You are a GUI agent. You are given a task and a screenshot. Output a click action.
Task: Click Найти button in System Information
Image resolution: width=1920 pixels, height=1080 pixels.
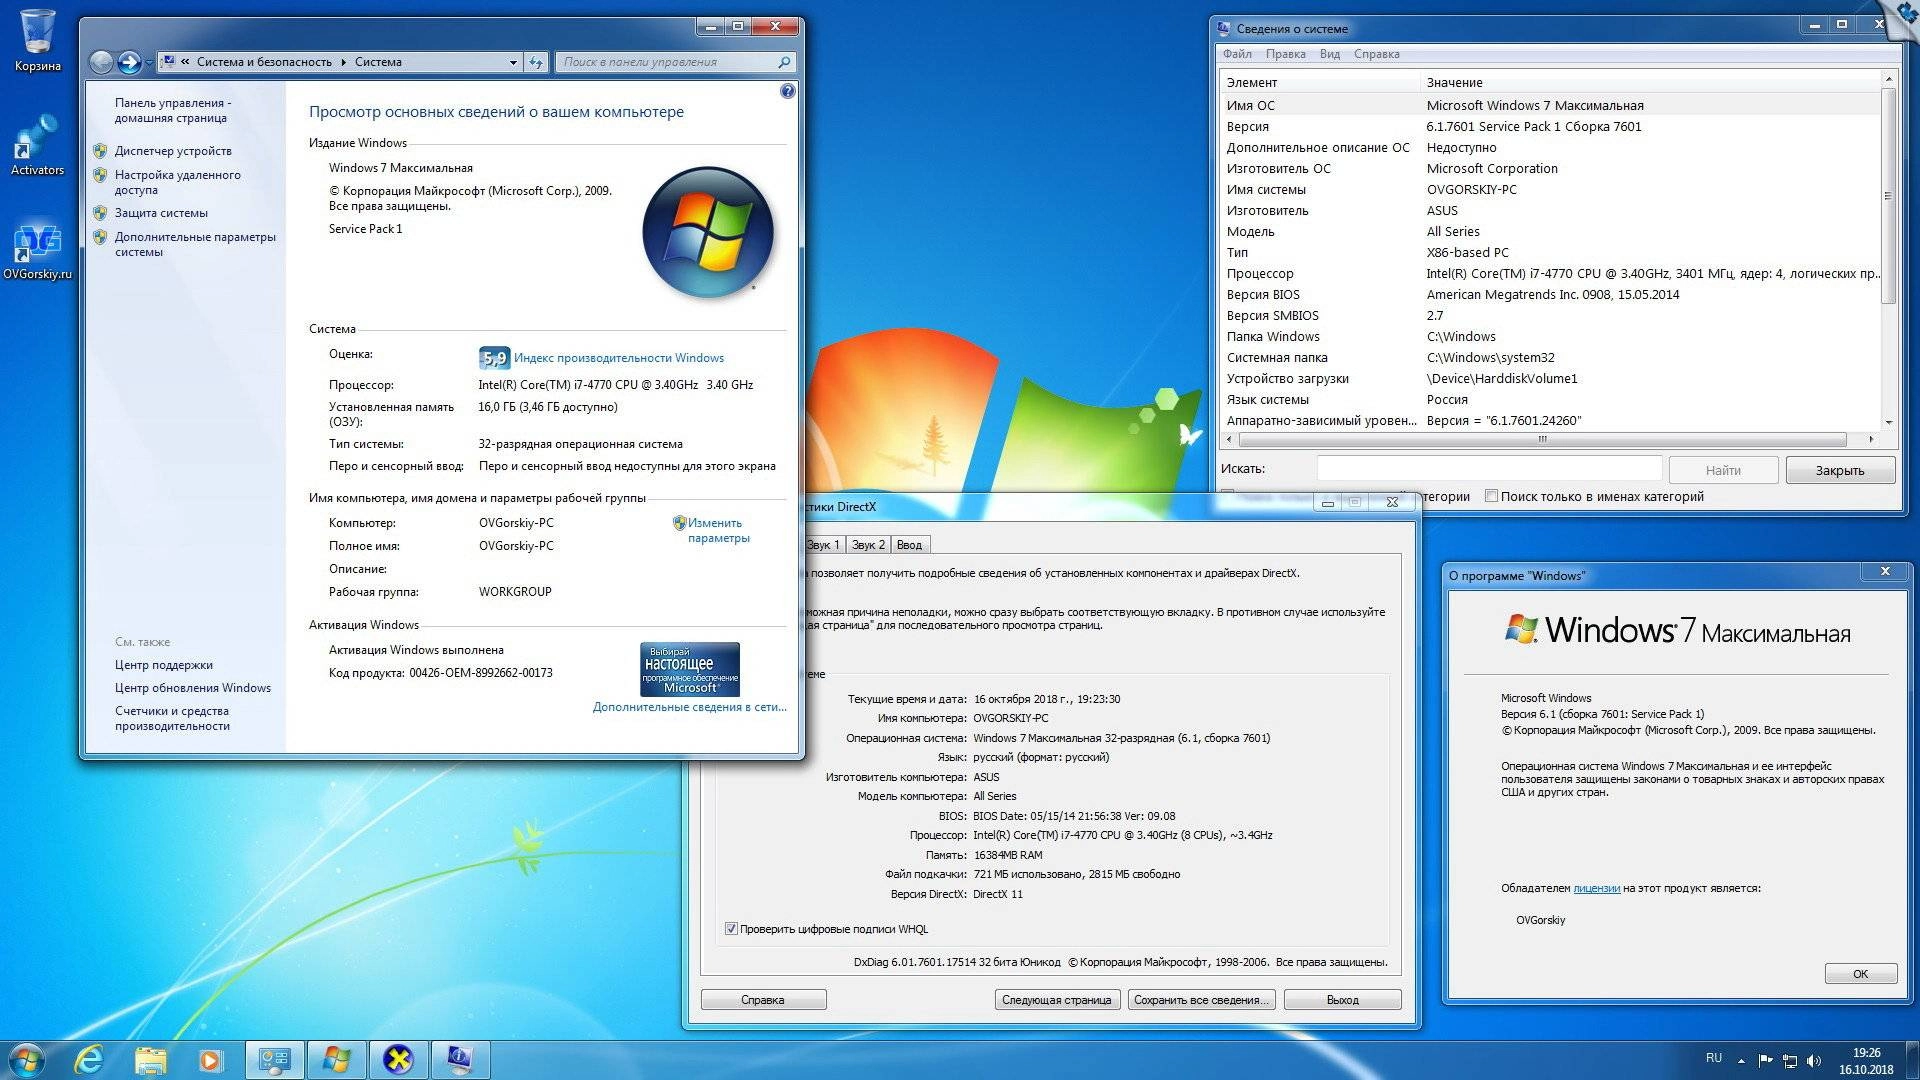(1723, 470)
